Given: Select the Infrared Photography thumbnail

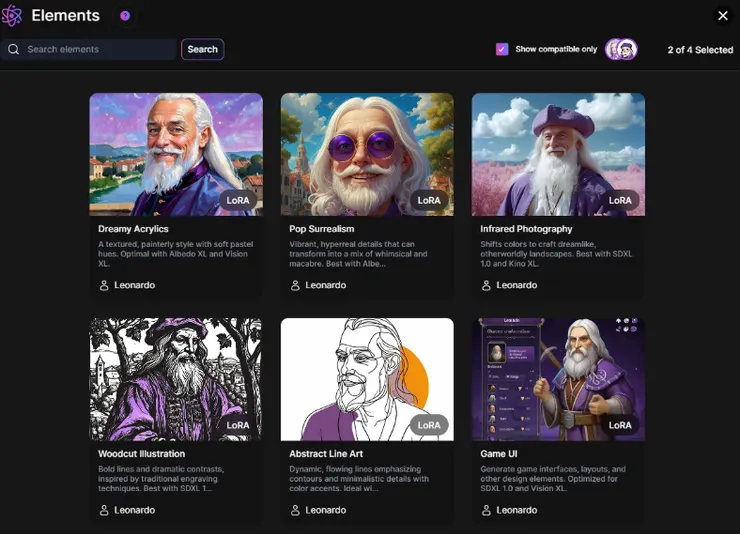Looking at the screenshot, I should click(558, 154).
